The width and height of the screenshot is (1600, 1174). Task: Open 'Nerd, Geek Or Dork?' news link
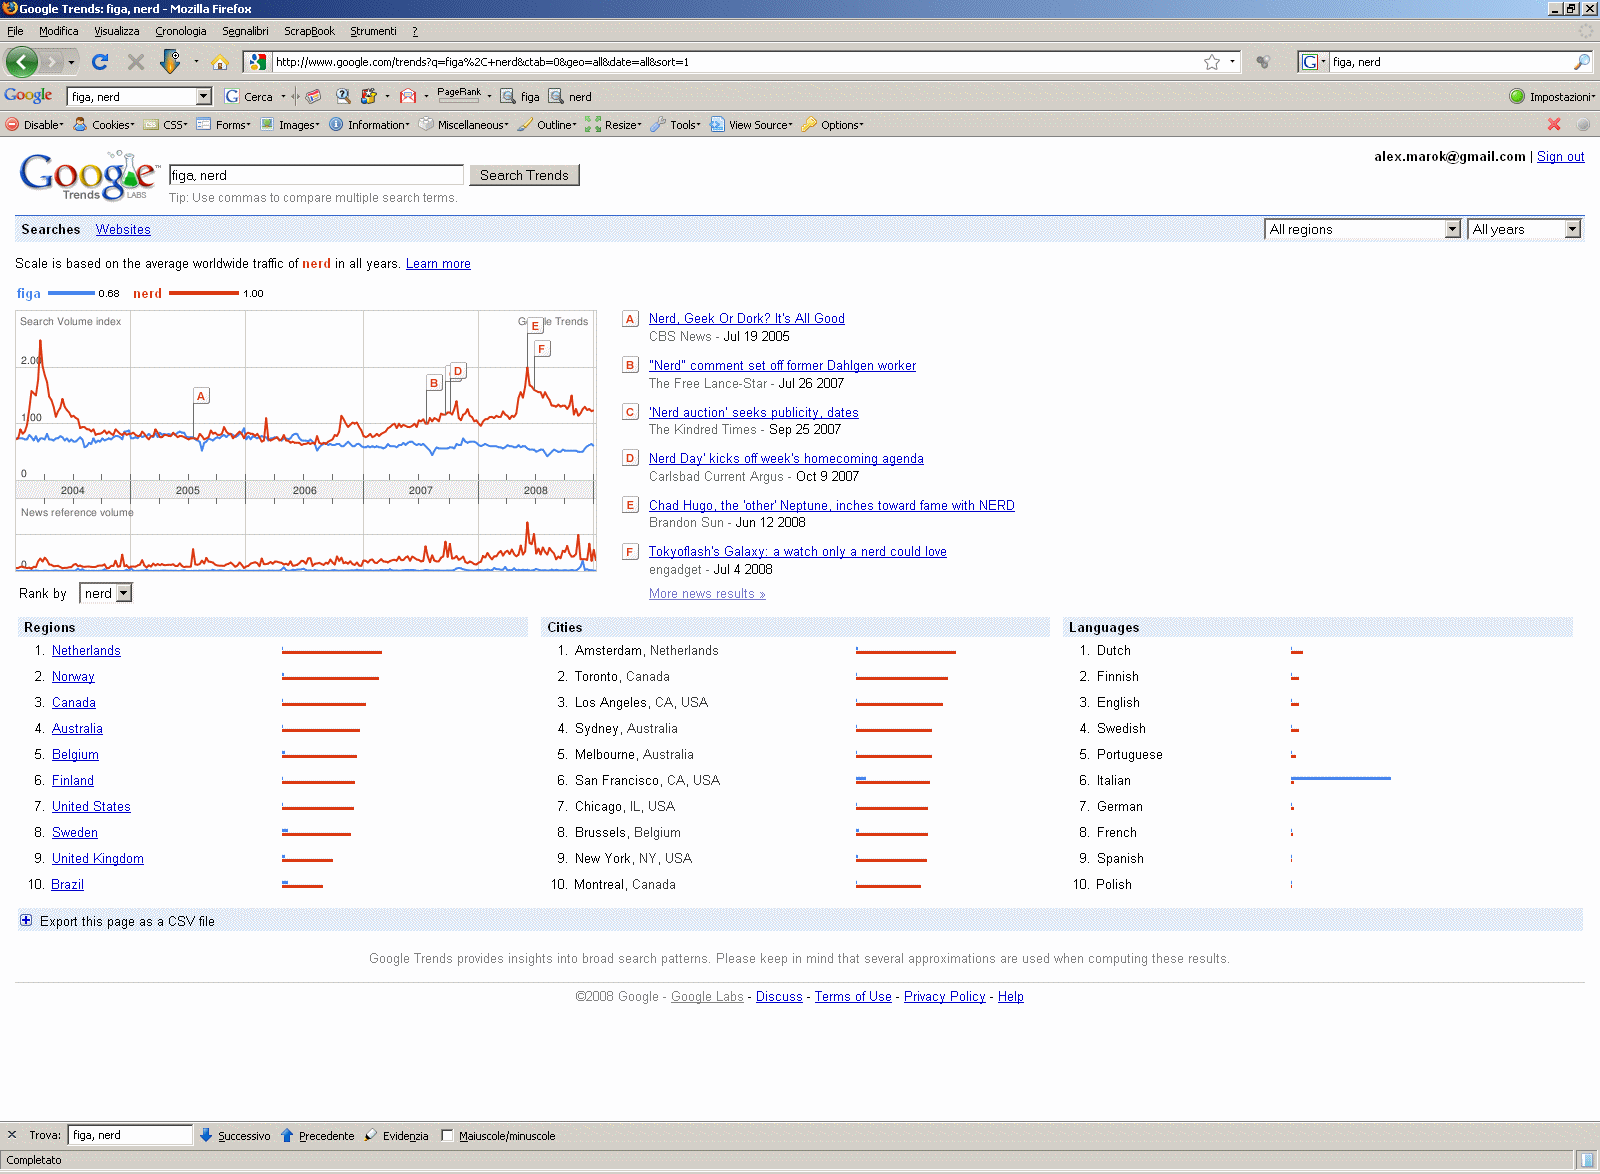click(747, 318)
